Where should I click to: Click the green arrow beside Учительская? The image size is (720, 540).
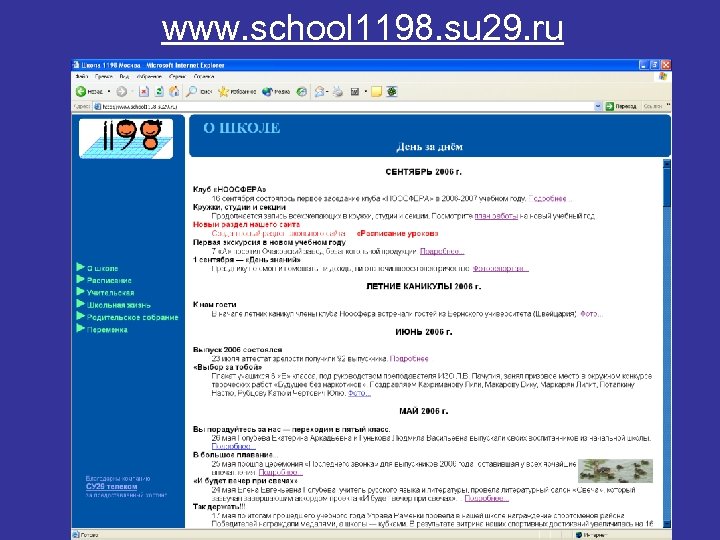(80, 292)
